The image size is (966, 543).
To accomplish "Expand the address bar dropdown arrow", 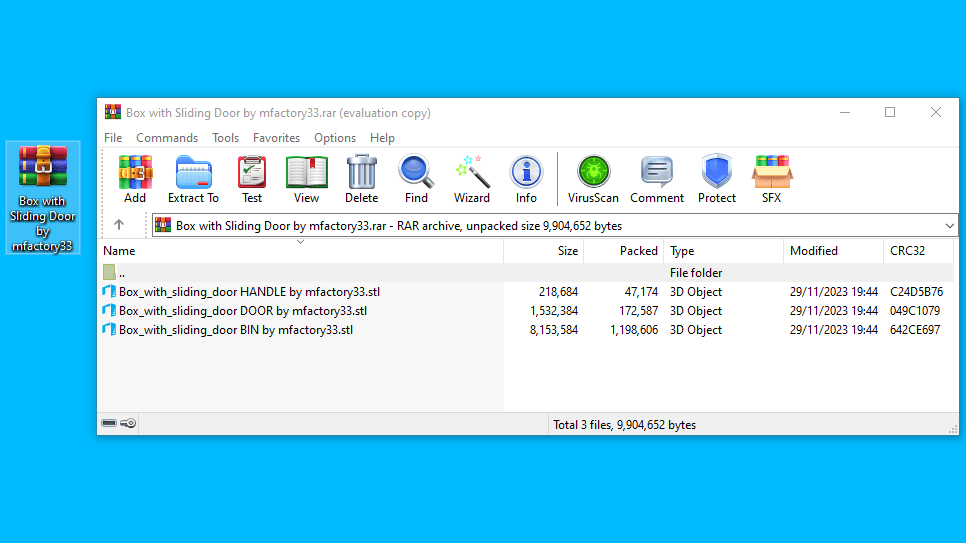I will [949, 226].
